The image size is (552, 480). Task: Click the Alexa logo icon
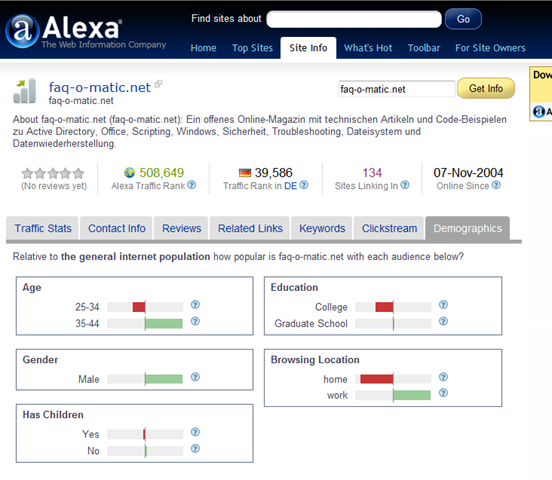pos(22,31)
